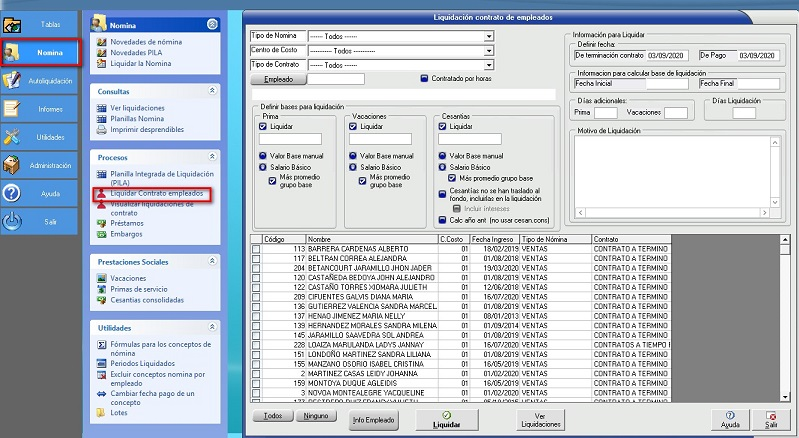Click the Nomina sidebar icon
Screen dimensions: 799x438
click(x=14, y=52)
